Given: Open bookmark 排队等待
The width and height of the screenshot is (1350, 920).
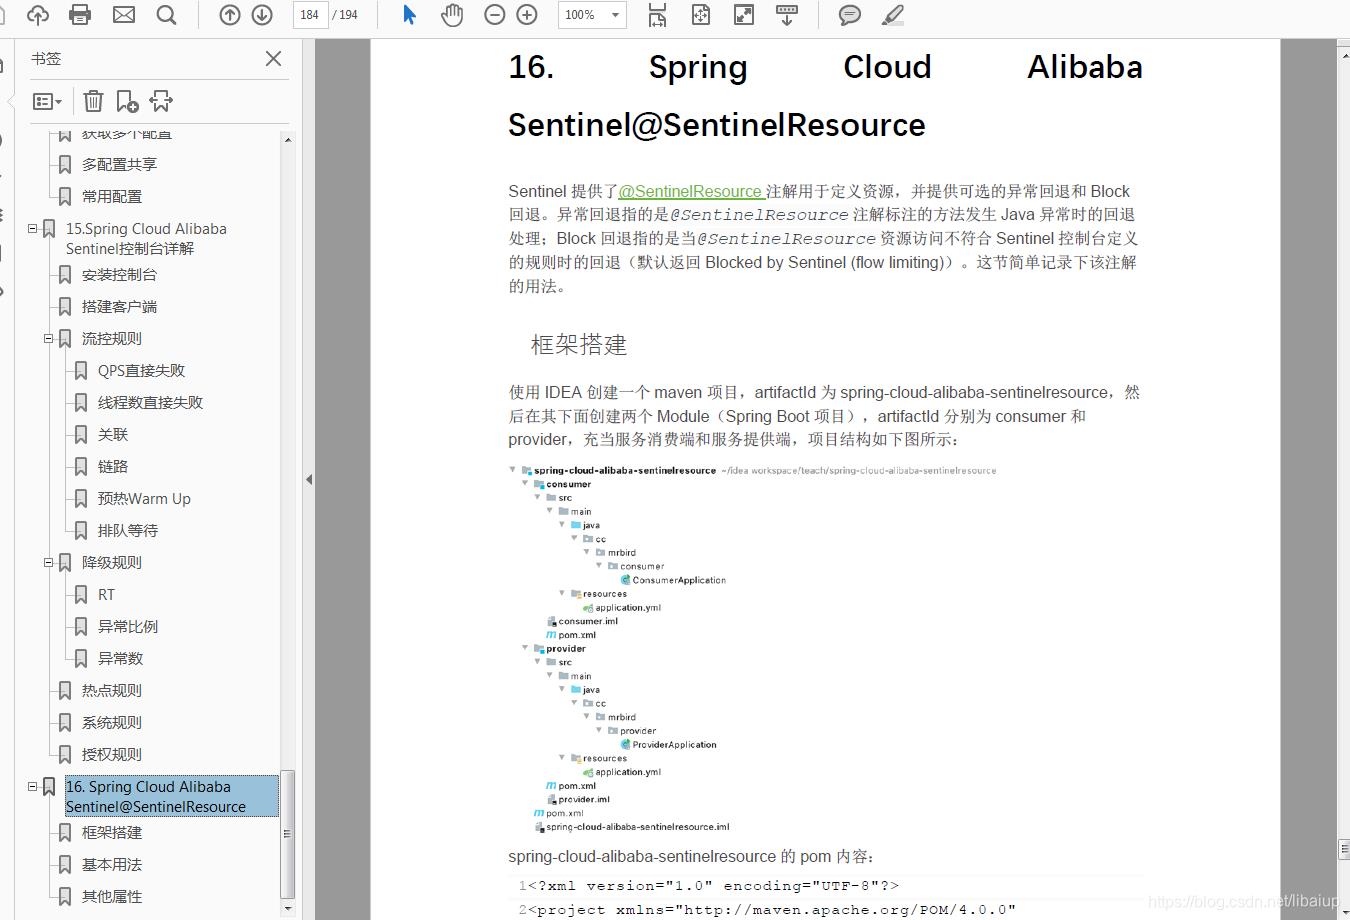Looking at the screenshot, I should coord(128,531).
